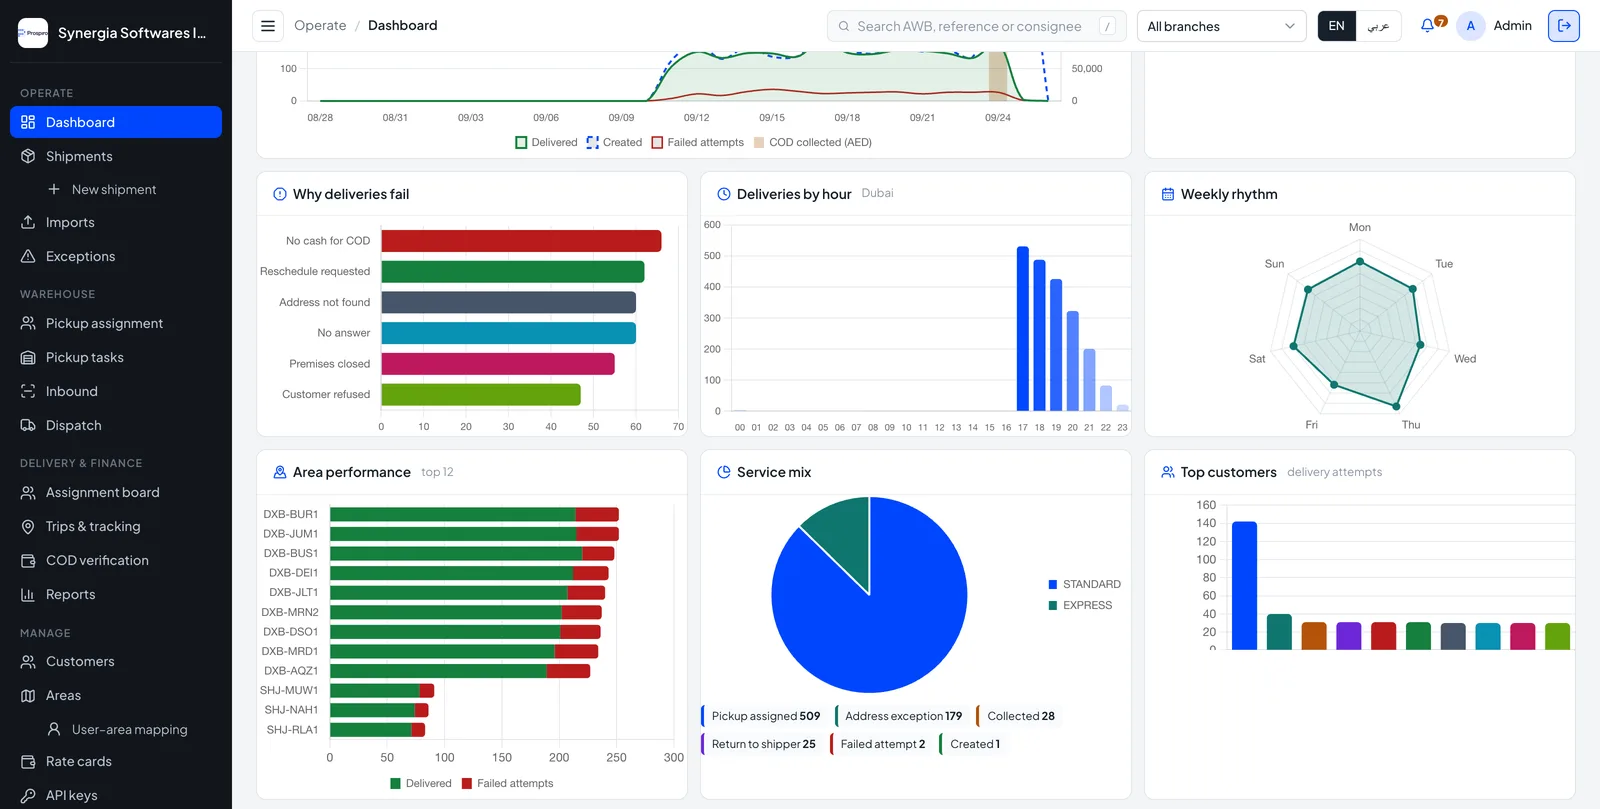This screenshot has width=1600, height=809.
Task: Click the Imports upload icon
Action: (28, 222)
